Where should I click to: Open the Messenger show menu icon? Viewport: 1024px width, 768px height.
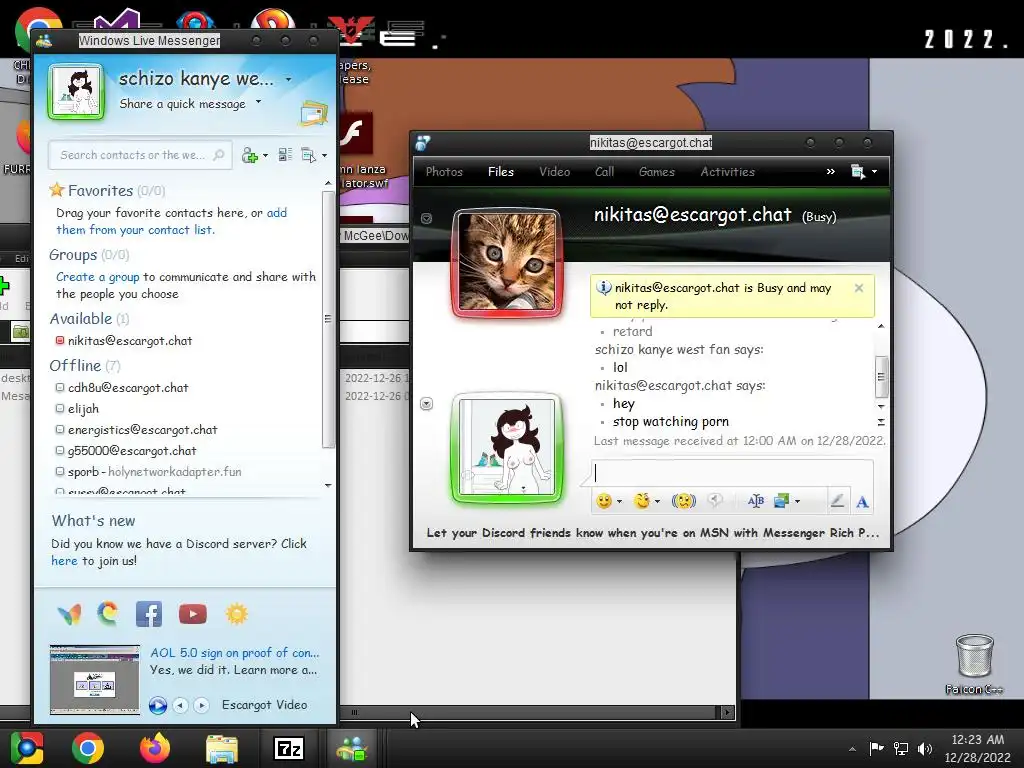[x=308, y=155]
